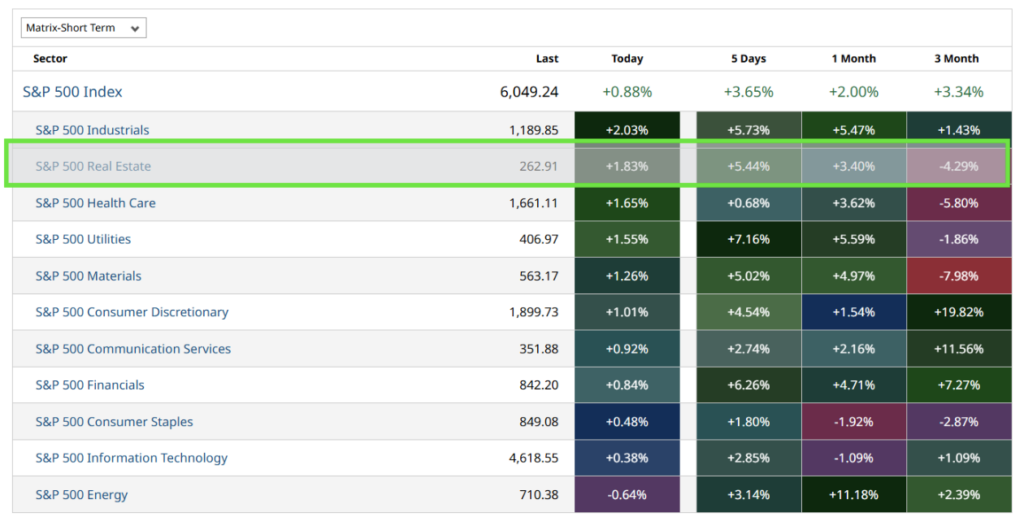Screen dimensions: 1024x526
Task: Click the Financials last value 842.20
Action: click(539, 385)
